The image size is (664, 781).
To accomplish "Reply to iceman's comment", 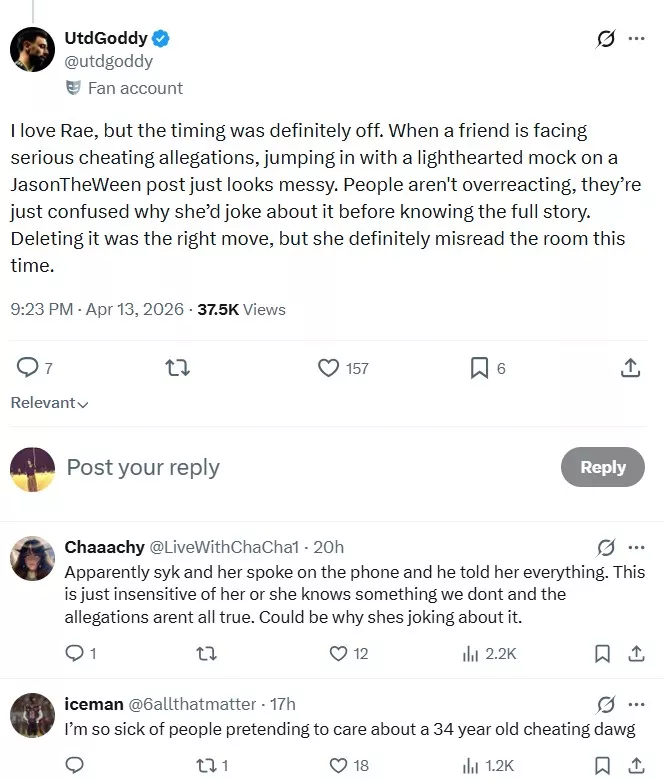I will tap(74, 765).
